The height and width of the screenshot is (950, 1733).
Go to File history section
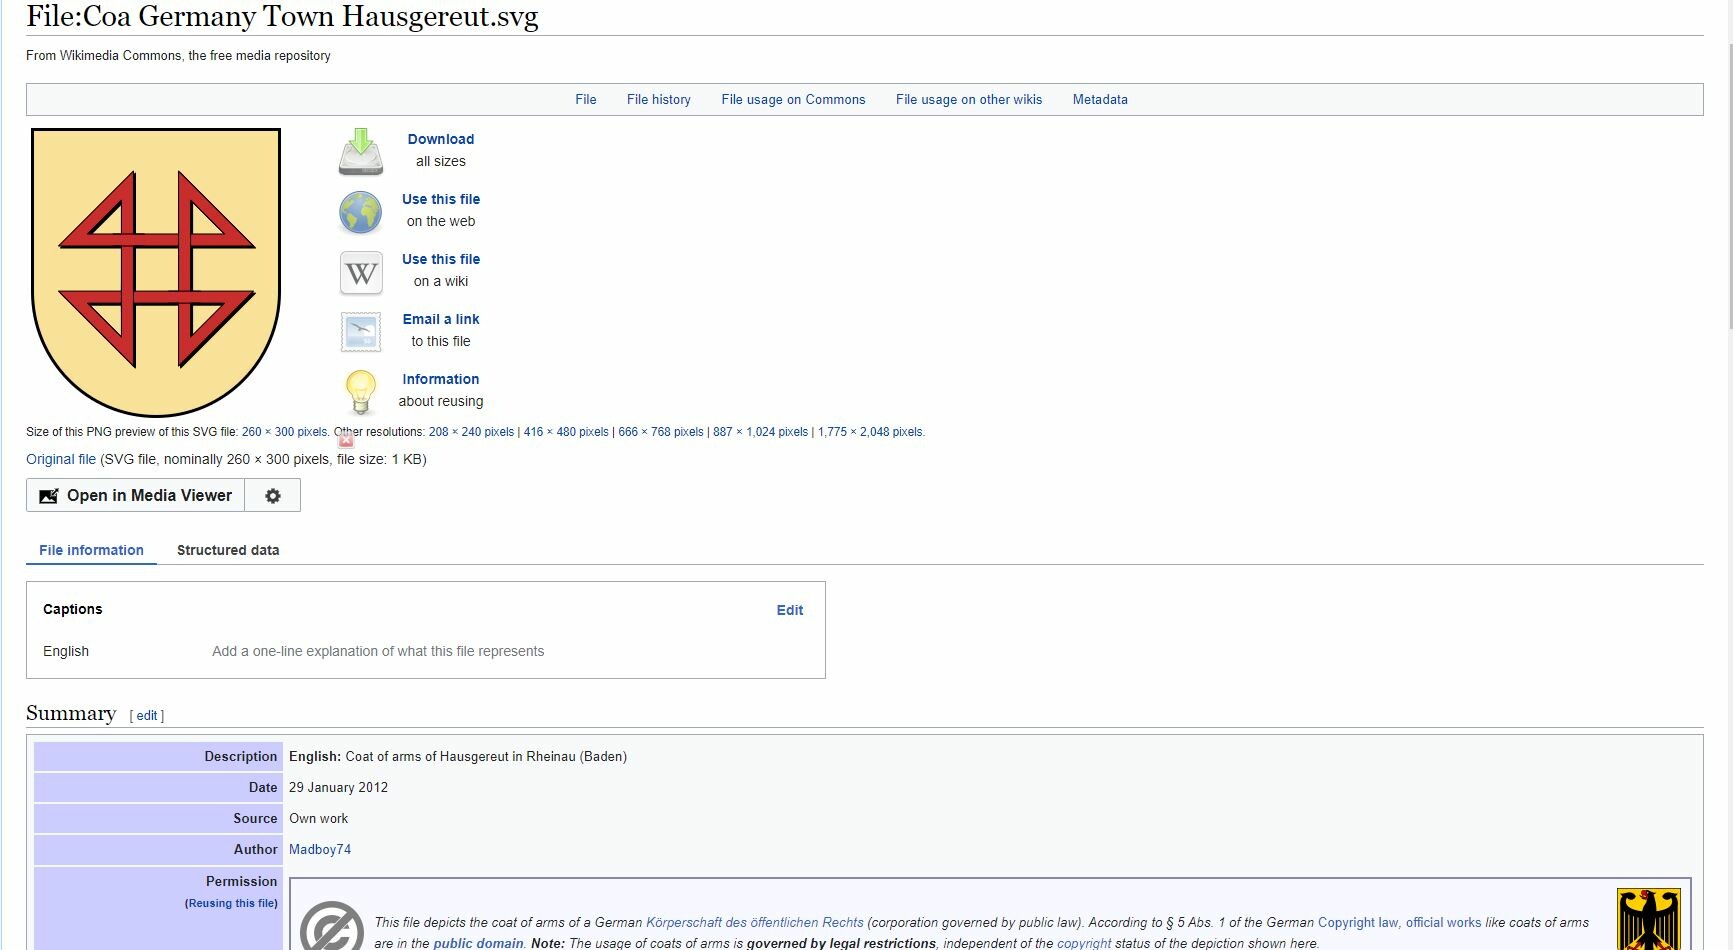(658, 100)
